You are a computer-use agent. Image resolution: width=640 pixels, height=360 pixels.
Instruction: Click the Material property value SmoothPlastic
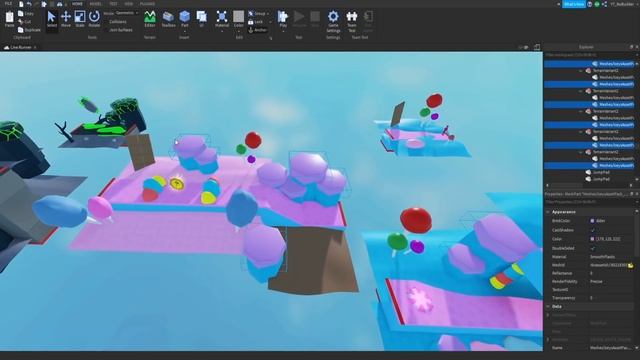point(602,257)
